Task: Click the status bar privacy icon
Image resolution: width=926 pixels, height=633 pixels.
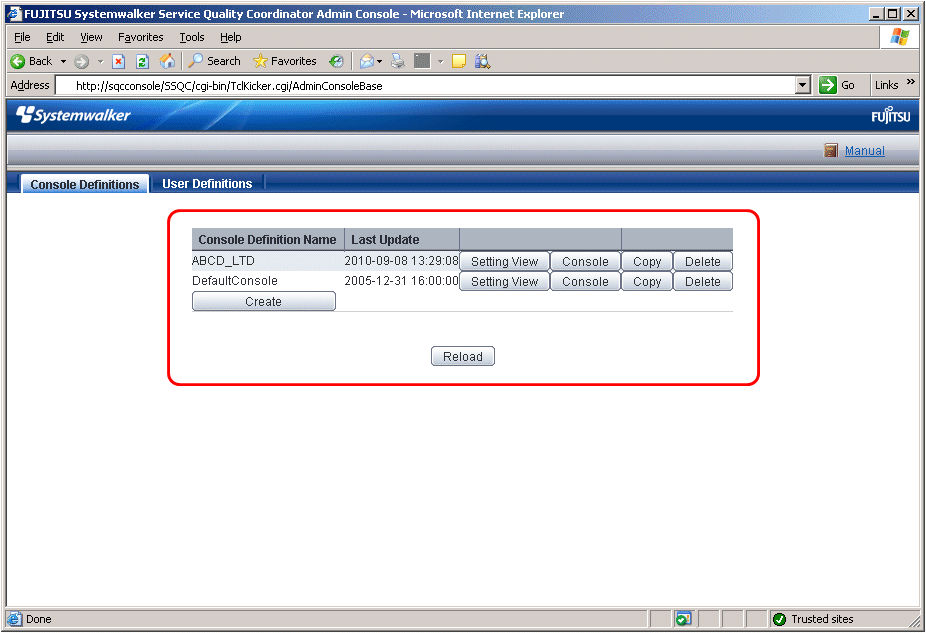Action: 683,619
